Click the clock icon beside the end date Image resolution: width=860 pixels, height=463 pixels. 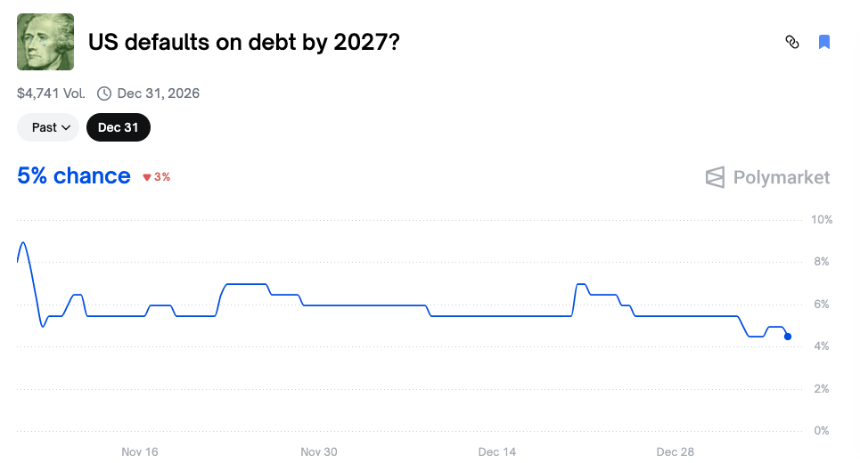pos(104,93)
